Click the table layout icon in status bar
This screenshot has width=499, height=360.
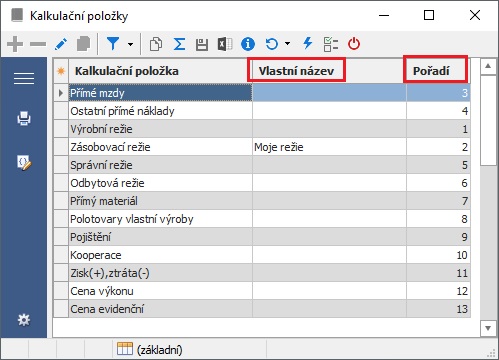click(x=125, y=349)
